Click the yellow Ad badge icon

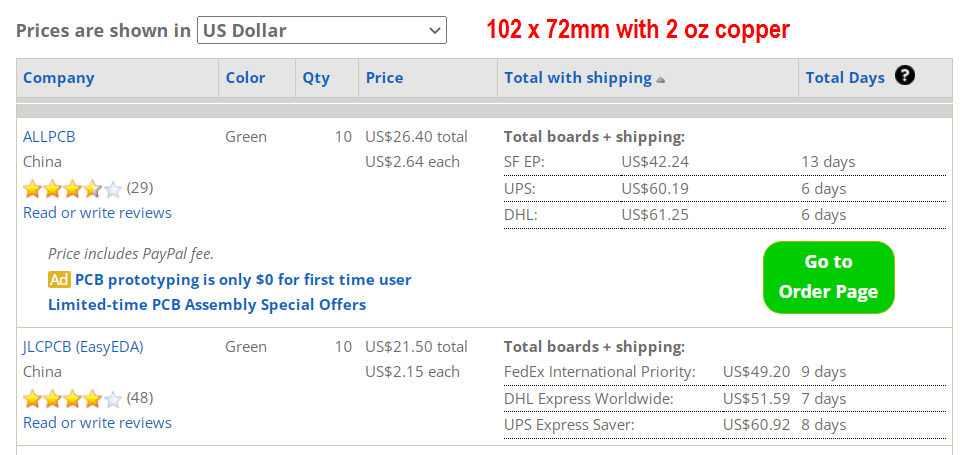[x=59, y=280]
